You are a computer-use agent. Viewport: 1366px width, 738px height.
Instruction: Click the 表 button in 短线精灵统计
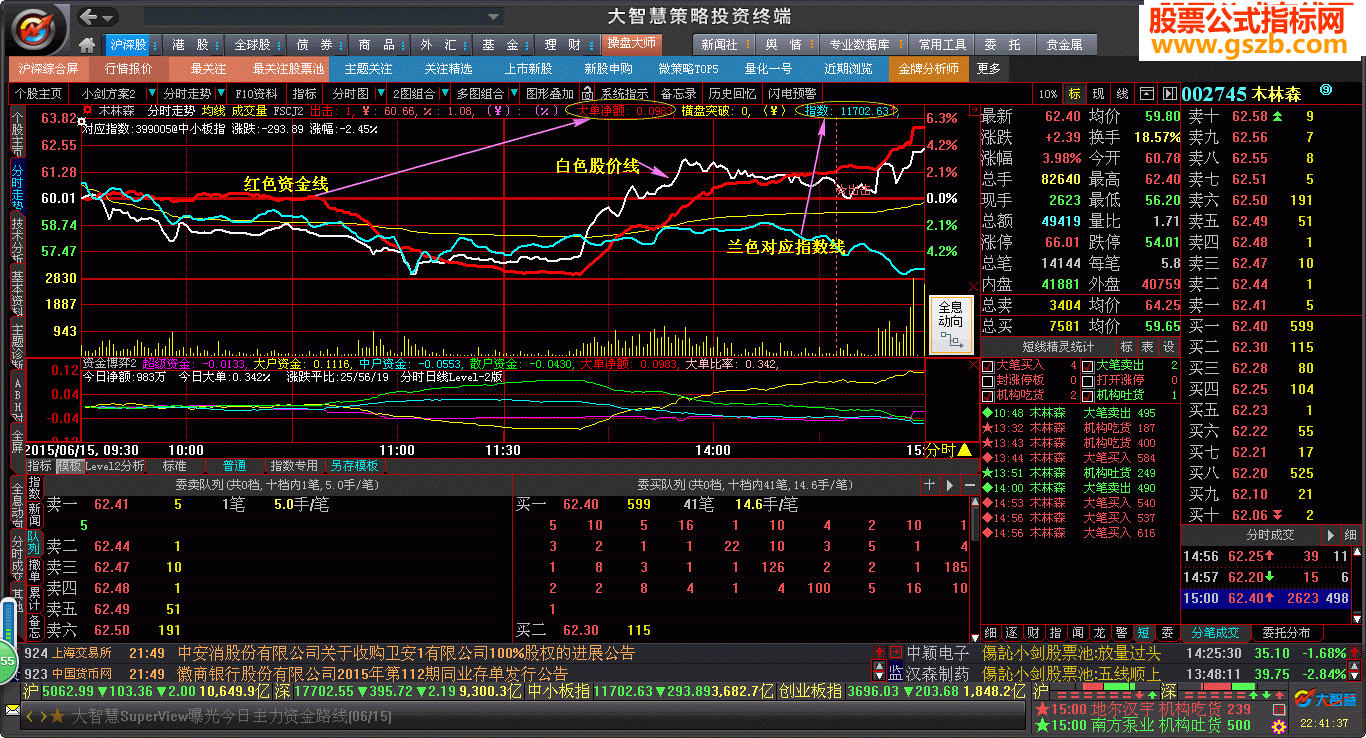pos(1147,347)
